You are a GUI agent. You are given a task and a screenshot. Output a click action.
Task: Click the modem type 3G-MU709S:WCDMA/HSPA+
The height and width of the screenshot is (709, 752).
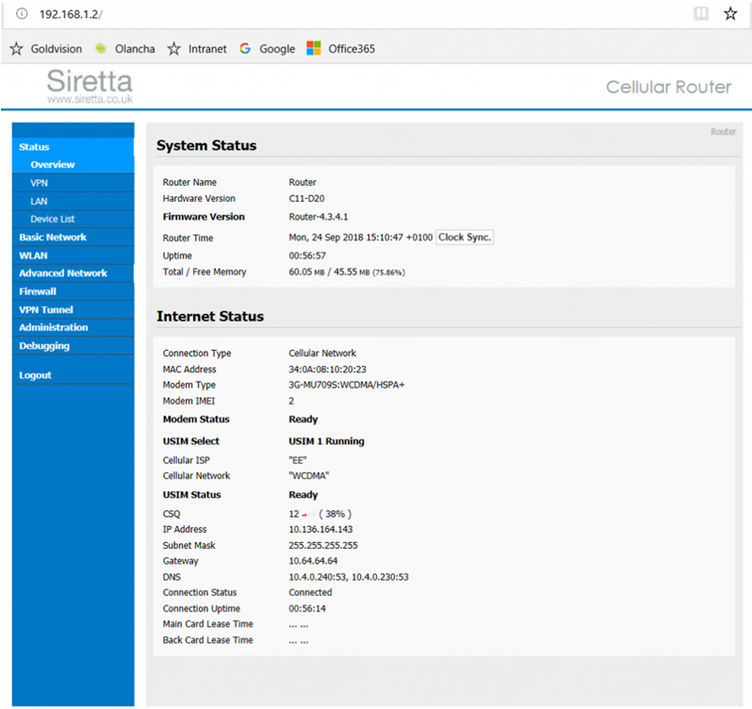click(346, 385)
